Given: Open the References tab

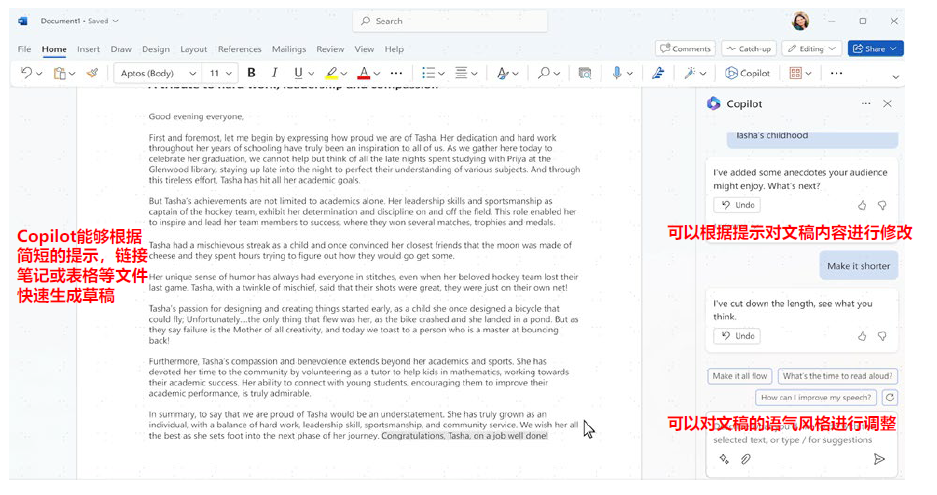Looking at the screenshot, I should [x=240, y=49].
